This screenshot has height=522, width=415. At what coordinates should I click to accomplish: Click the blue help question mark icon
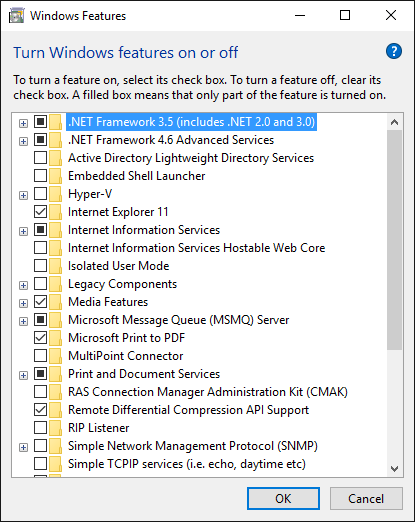coord(394,51)
